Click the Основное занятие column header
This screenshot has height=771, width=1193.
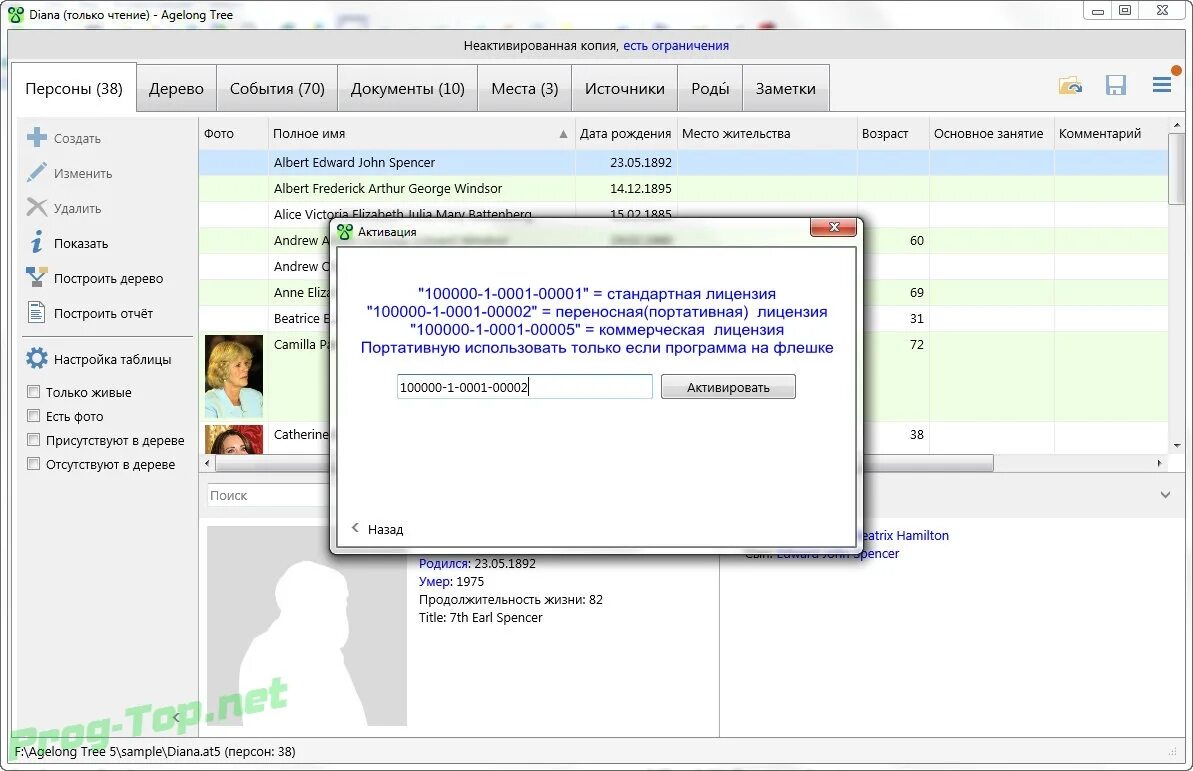[991, 133]
